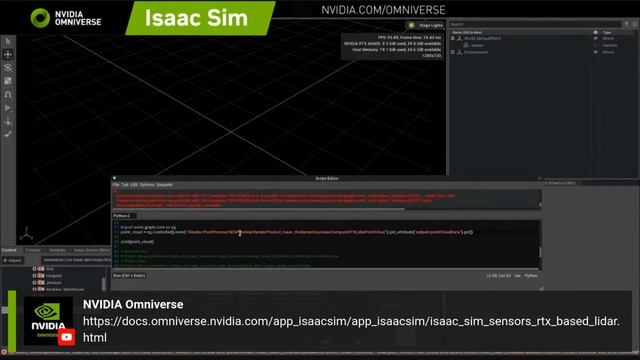
Task: Click the Stage panel Search field
Action: tap(534, 24)
